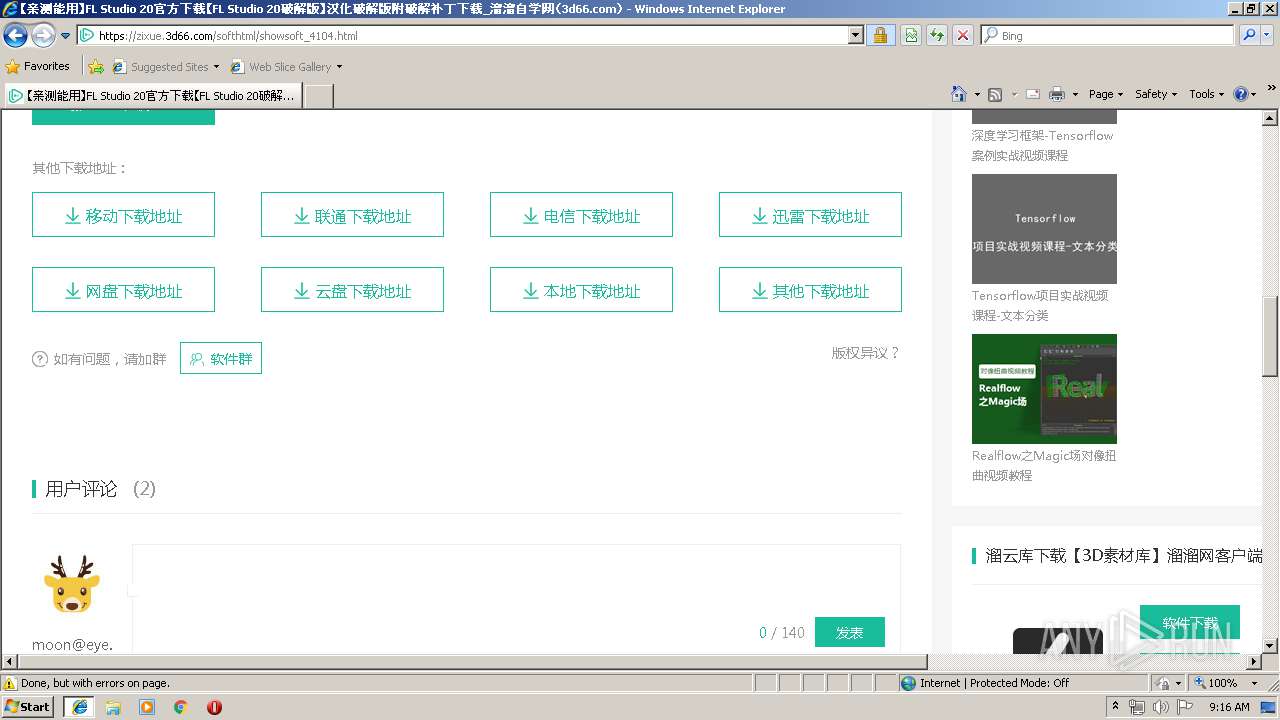The height and width of the screenshot is (720, 1280).
Task: Click 软件下载 green button
Action: pos(1190,622)
